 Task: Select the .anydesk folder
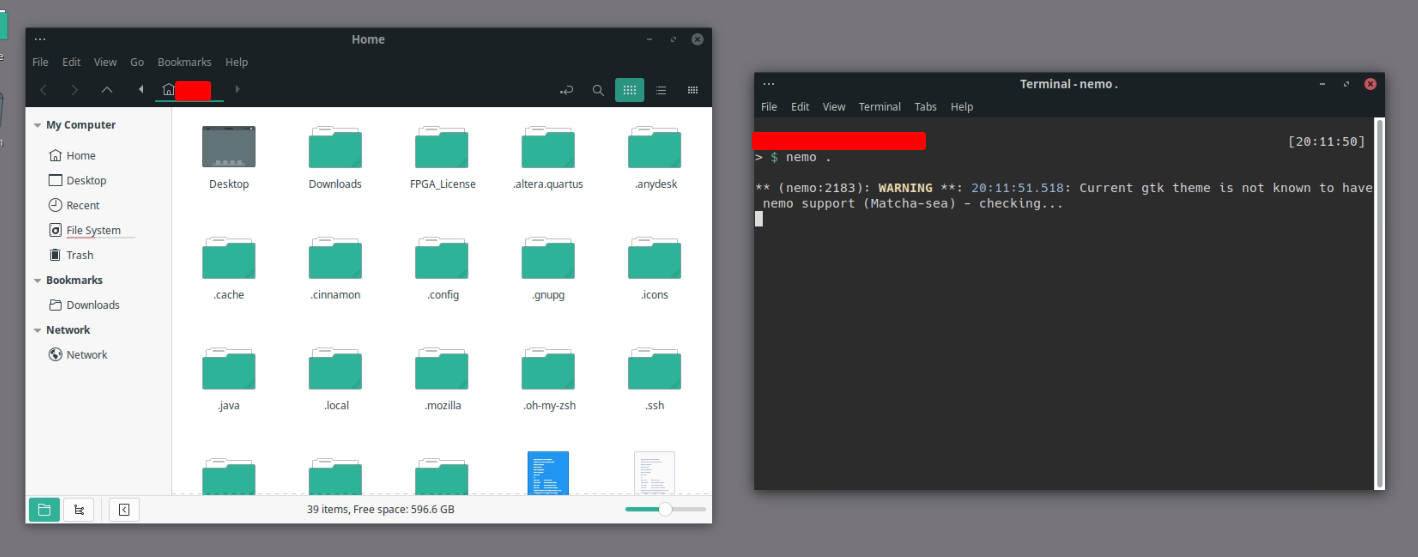[655, 147]
